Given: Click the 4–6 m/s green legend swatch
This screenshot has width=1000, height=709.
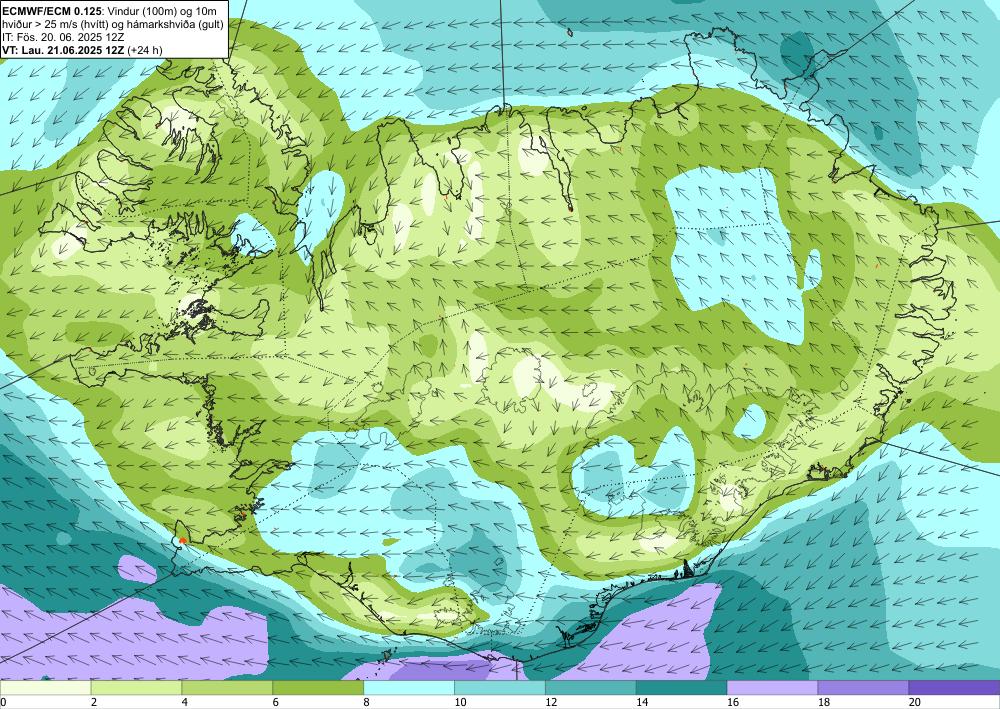Looking at the screenshot, I should 227,688.
